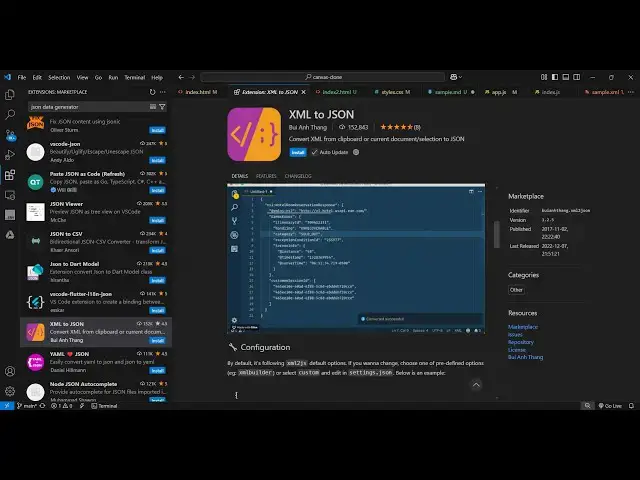This screenshot has width=640, height=480.
Task: Click the command center search box
Action: coord(323,77)
